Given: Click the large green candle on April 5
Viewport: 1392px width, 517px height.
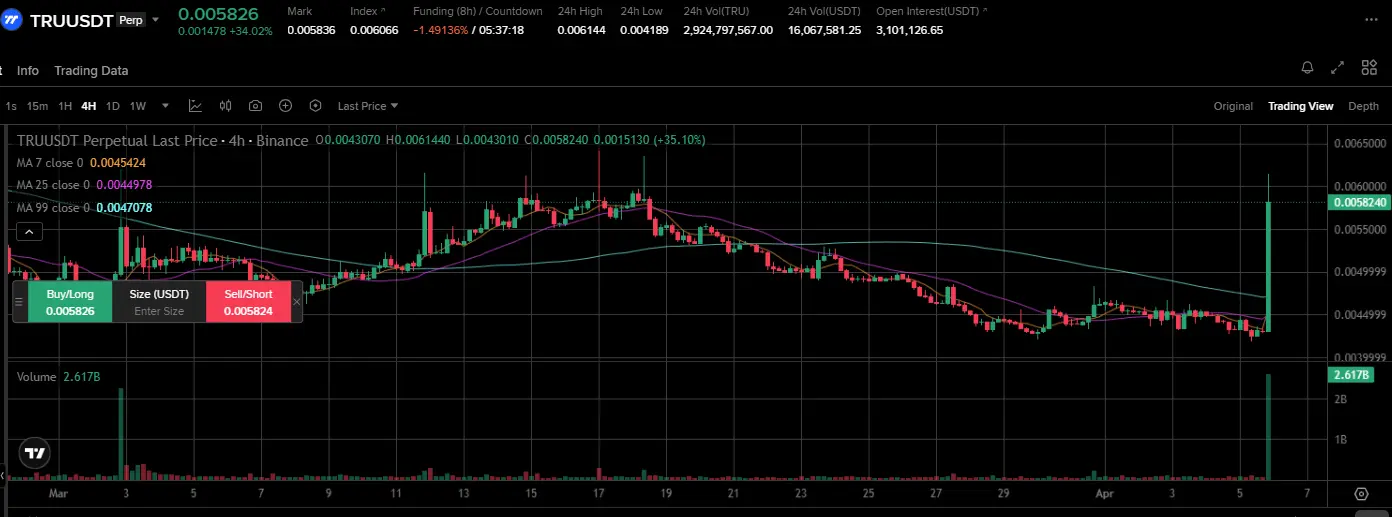Looking at the screenshot, I should click(x=1268, y=265).
